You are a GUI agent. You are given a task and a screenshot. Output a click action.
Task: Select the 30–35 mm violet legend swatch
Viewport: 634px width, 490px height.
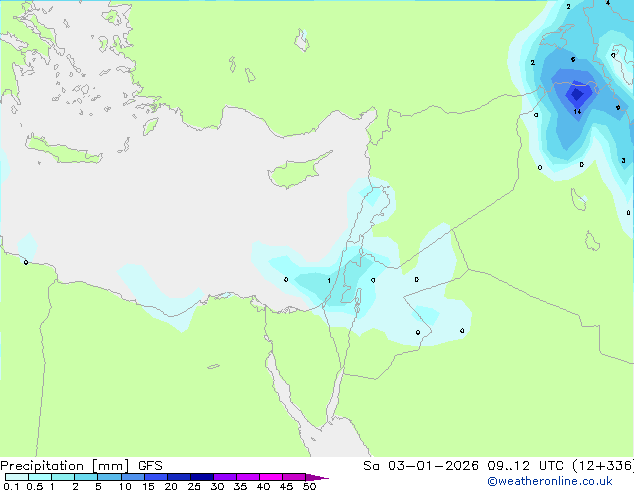click(224, 477)
